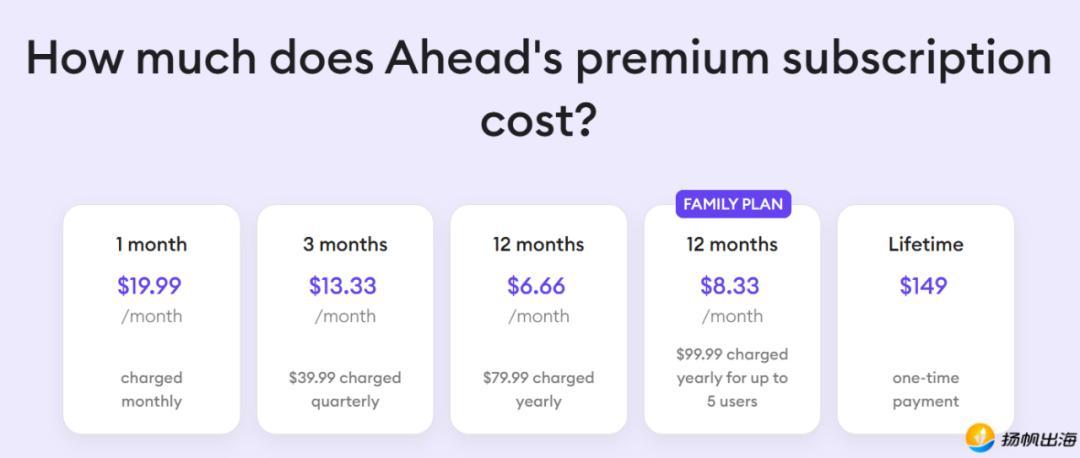The height and width of the screenshot is (458, 1080).
Task: Click the $8.33 price text
Action: (x=730, y=286)
